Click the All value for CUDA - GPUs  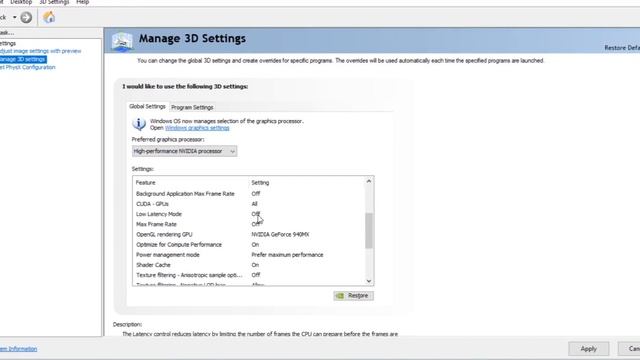254,204
